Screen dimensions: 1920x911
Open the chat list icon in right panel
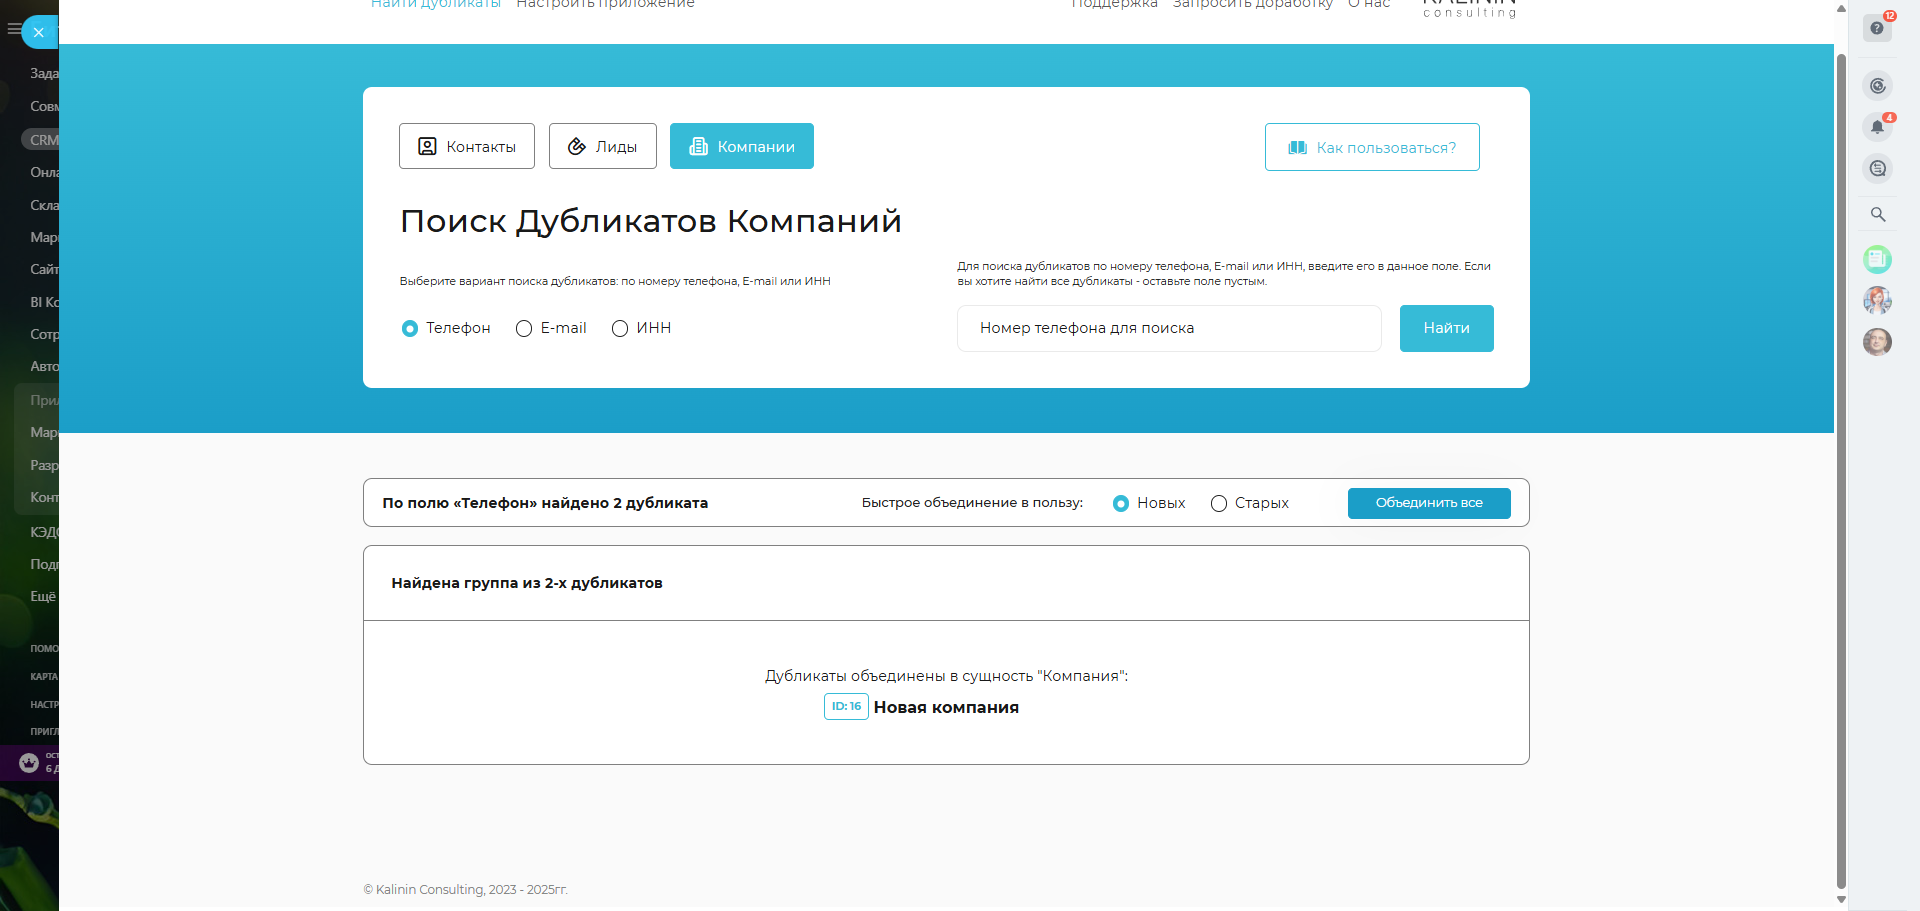click(x=1877, y=169)
